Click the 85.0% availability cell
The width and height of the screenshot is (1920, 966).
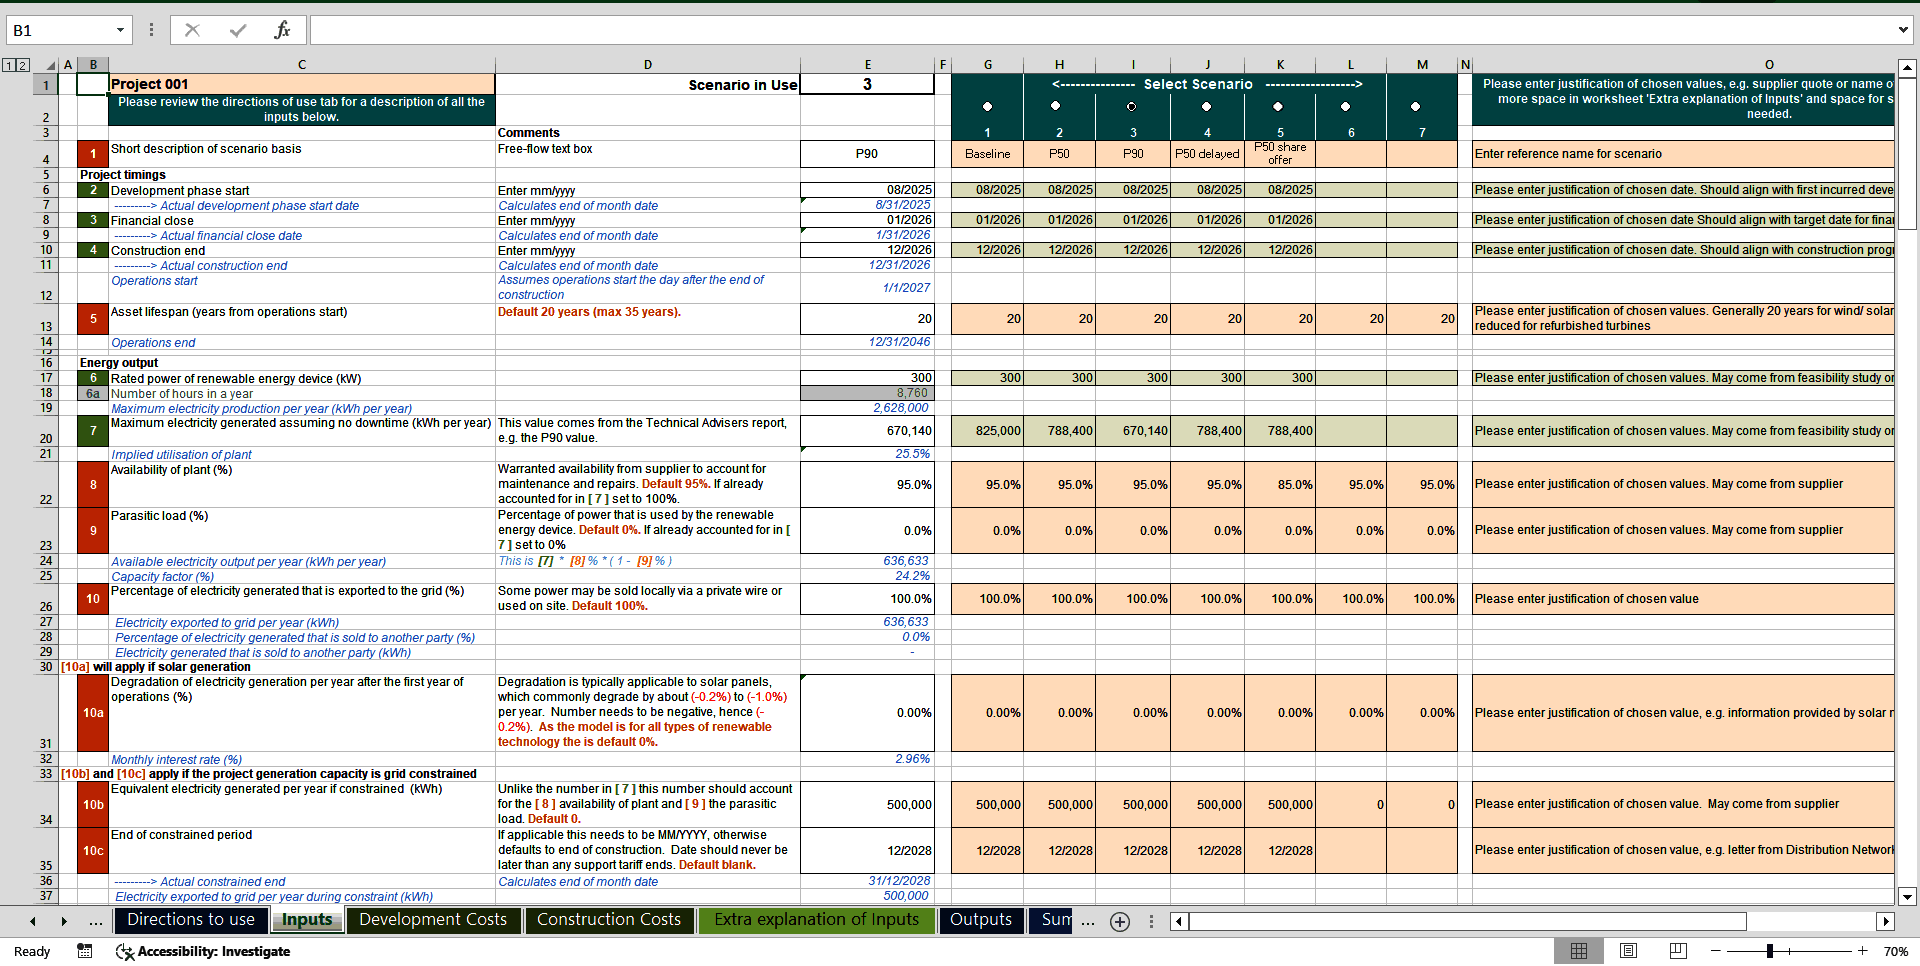point(1280,485)
